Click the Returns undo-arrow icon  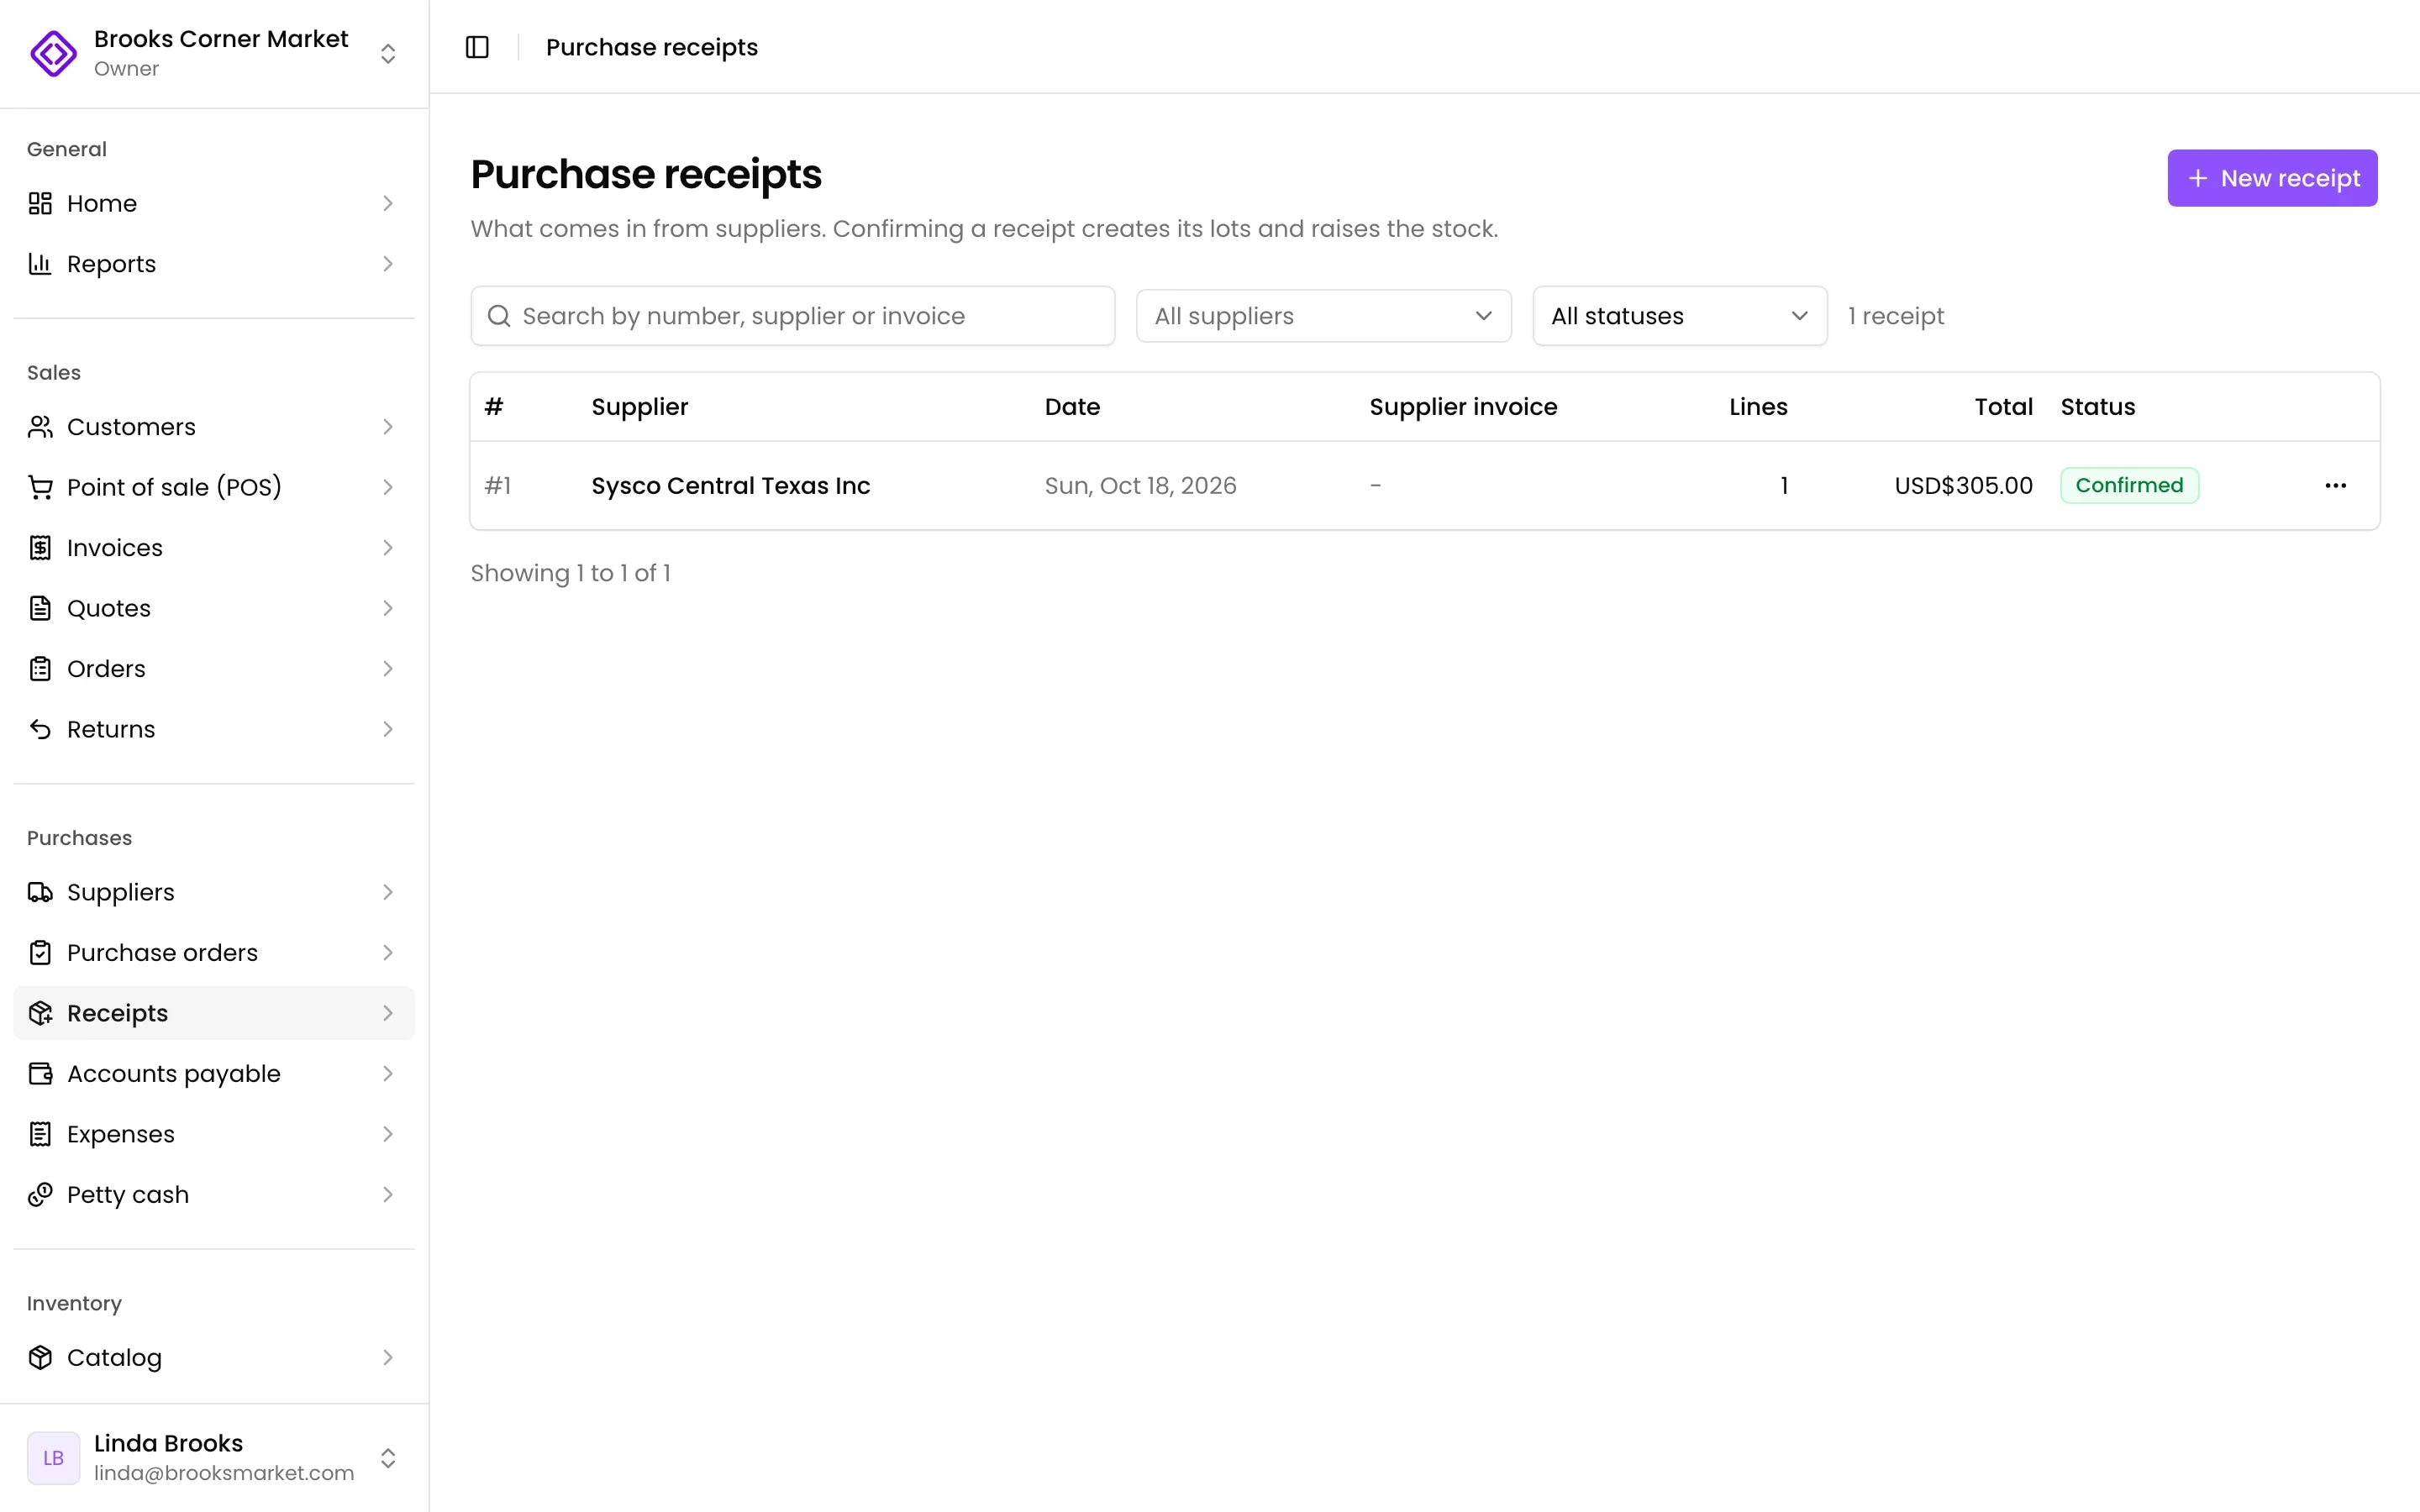40,729
